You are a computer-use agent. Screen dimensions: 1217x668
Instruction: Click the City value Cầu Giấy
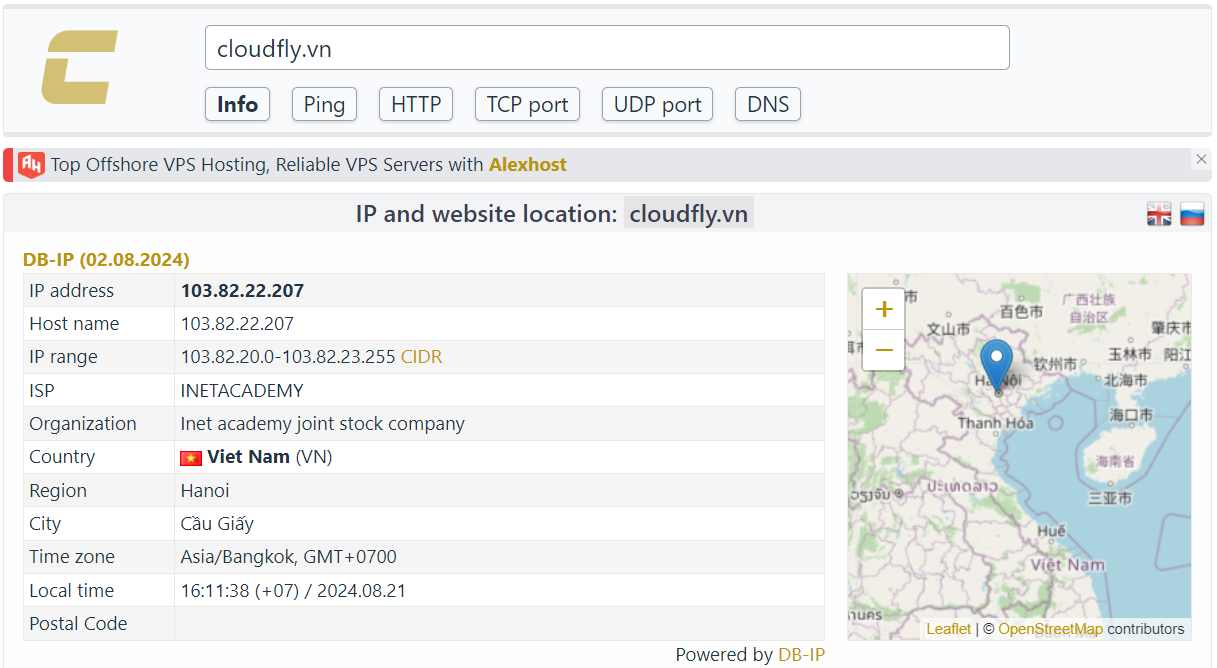pos(217,524)
